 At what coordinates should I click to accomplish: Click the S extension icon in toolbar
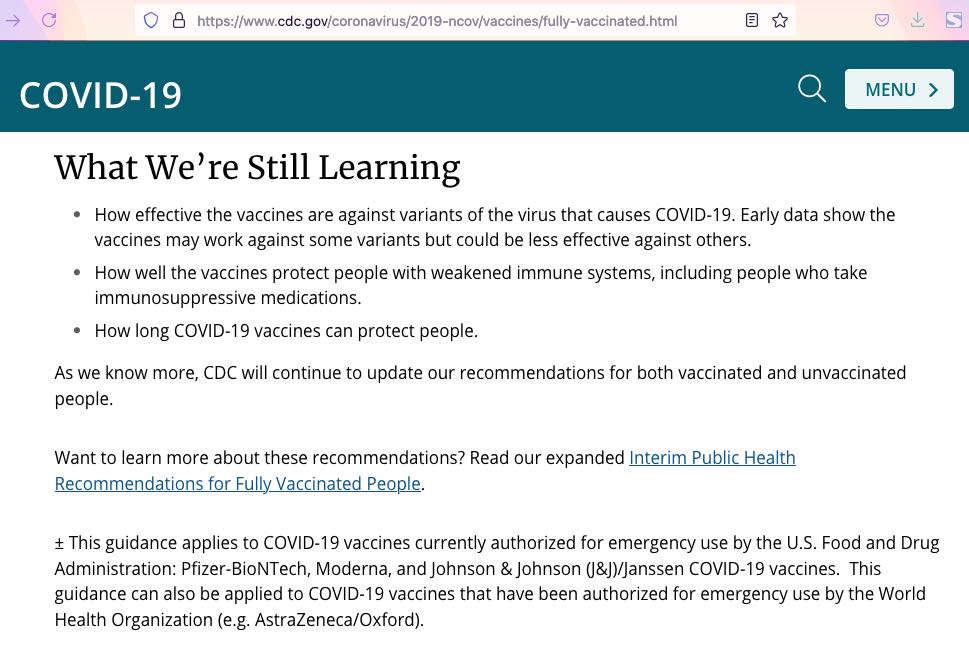(x=954, y=20)
